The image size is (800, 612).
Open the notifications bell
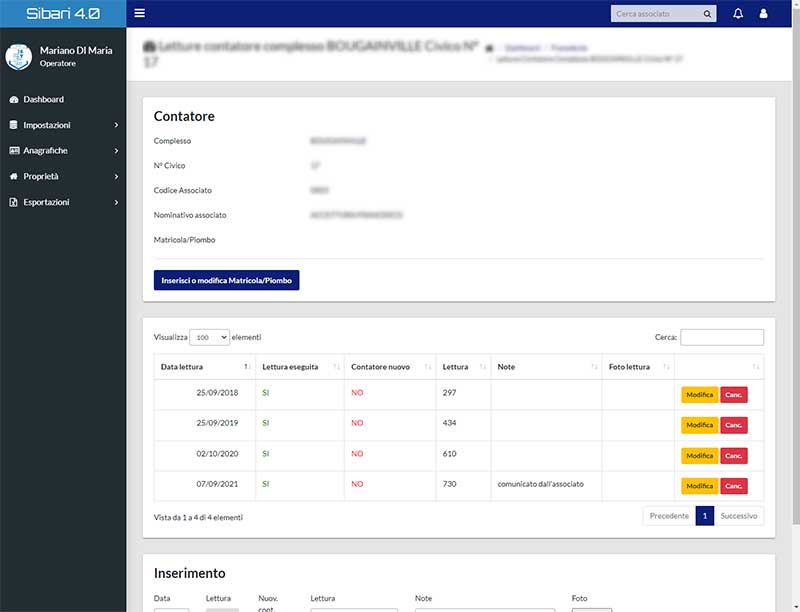click(x=738, y=14)
